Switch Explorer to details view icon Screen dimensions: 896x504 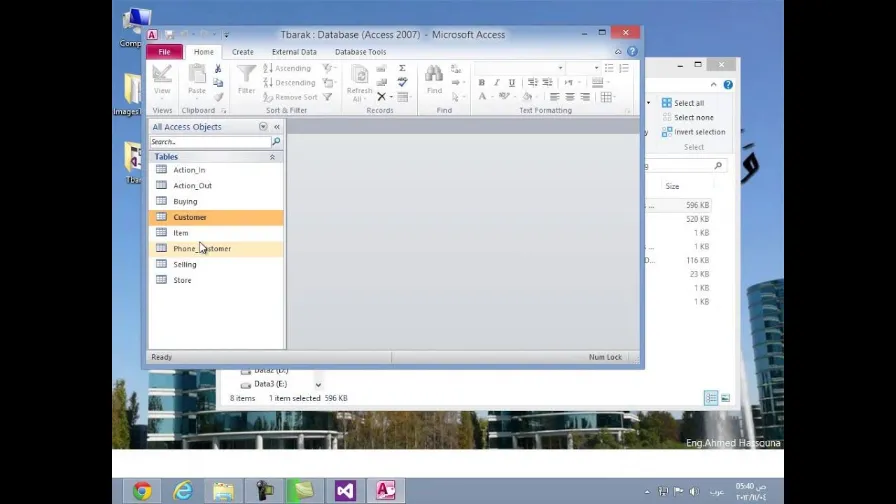click(x=711, y=398)
